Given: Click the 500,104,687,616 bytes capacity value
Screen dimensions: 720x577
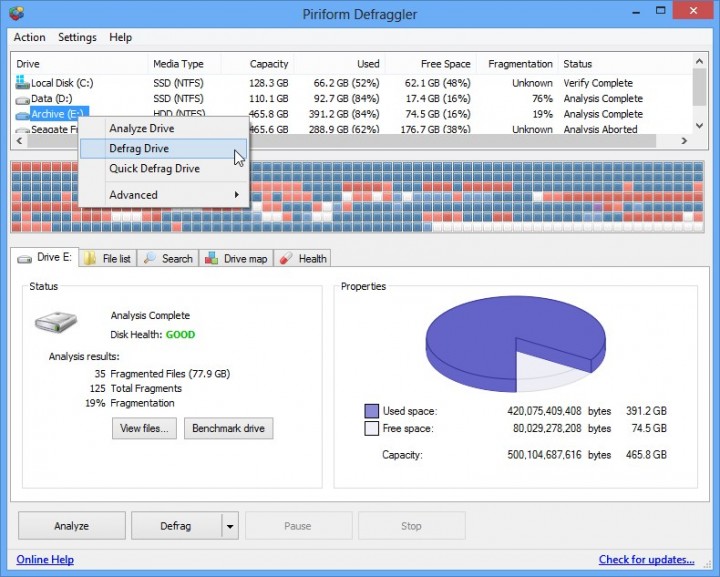Looking at the screenshot, I should (x=559, y=455).
